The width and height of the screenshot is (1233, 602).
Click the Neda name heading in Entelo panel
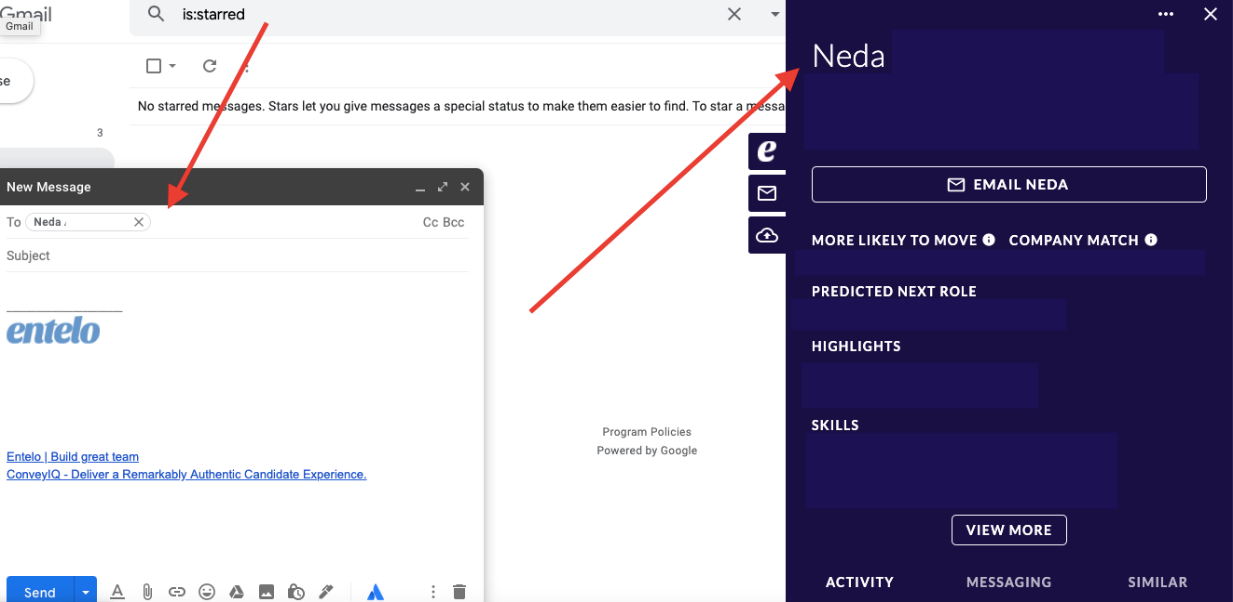pyautogui.click(x=849, y=56)
